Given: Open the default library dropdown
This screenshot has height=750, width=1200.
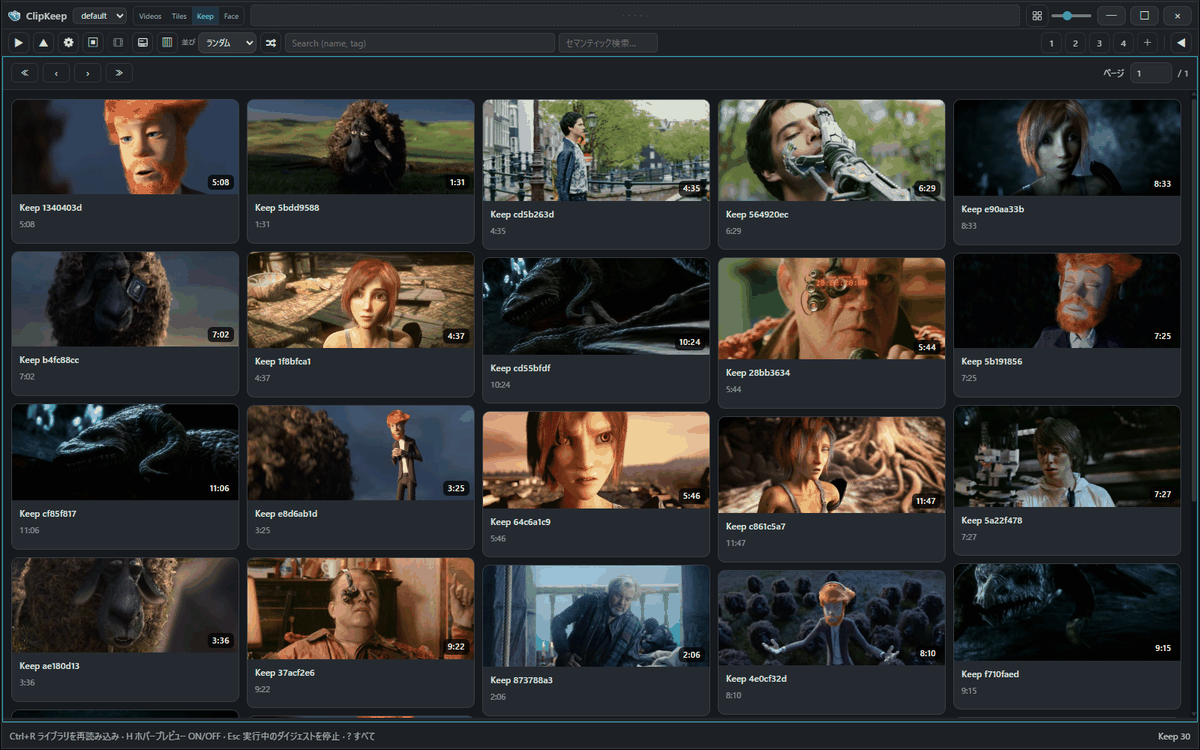Looking at the screenshot, I should click(100, 16).
